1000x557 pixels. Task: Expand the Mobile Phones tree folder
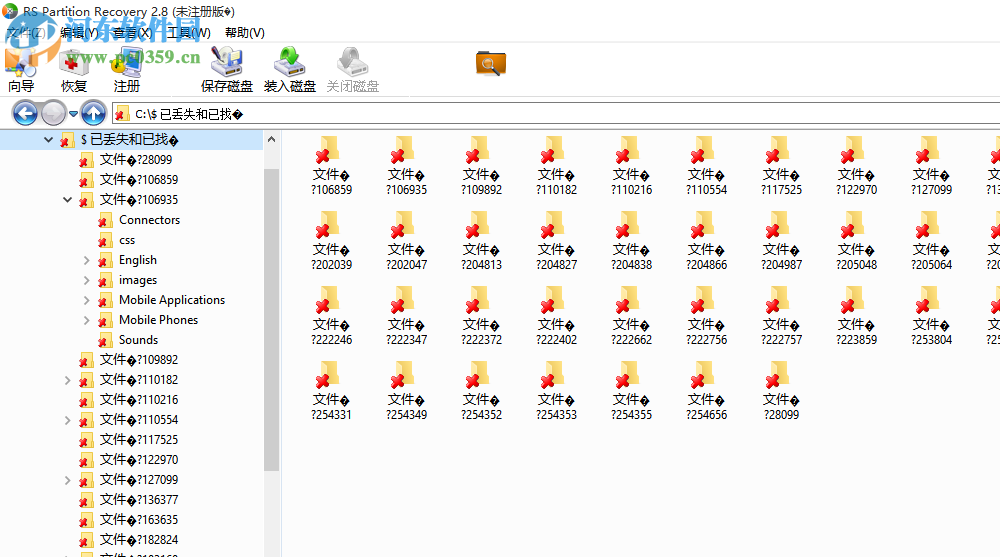(87, 320)
